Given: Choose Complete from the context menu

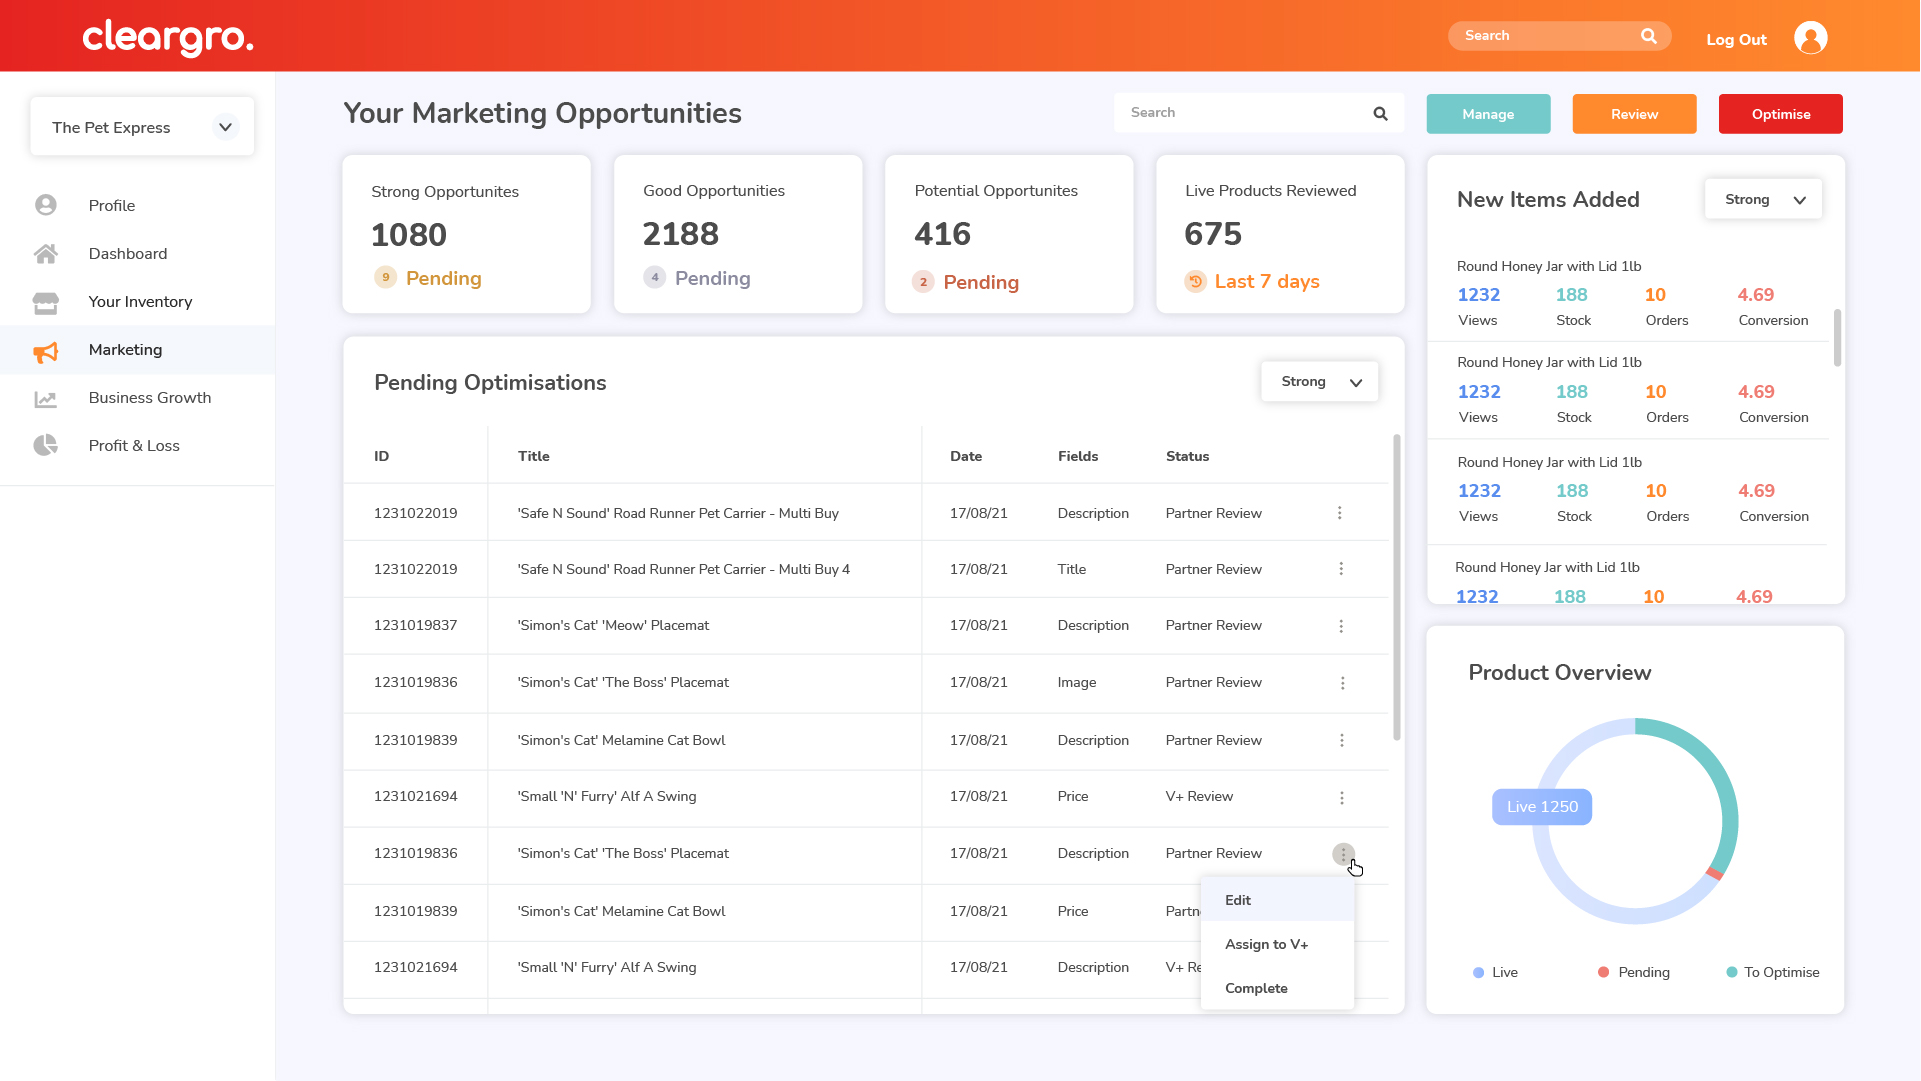Looking at the screenshot, I should [1256, 988].
